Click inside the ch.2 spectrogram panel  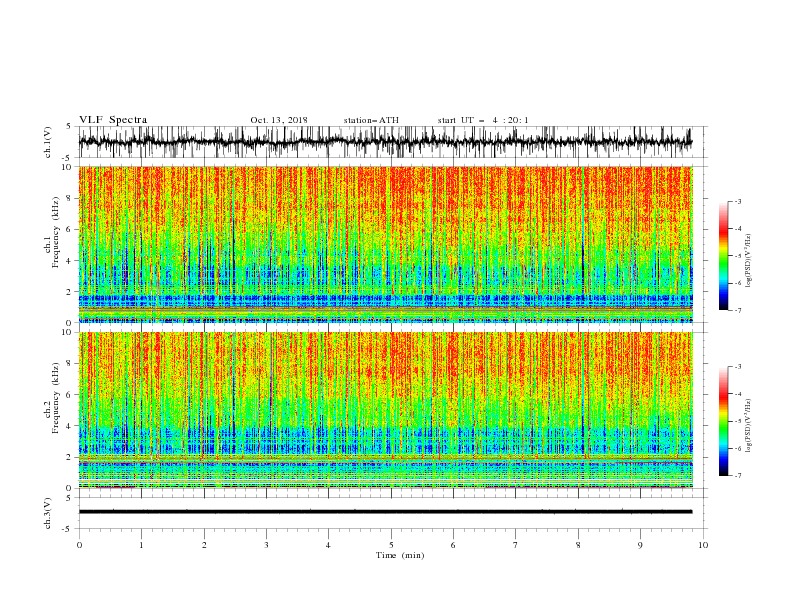tap(385, 410)
